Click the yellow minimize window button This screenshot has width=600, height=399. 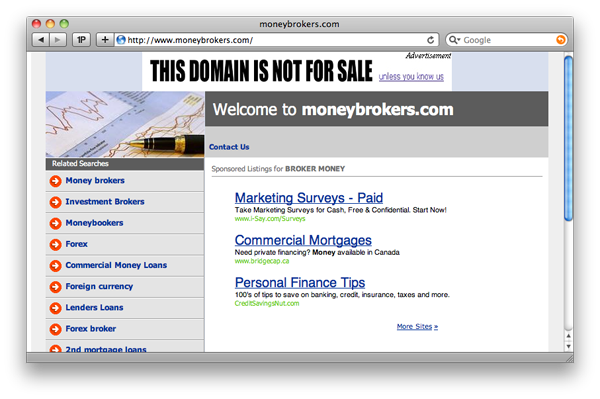(50, 24)
